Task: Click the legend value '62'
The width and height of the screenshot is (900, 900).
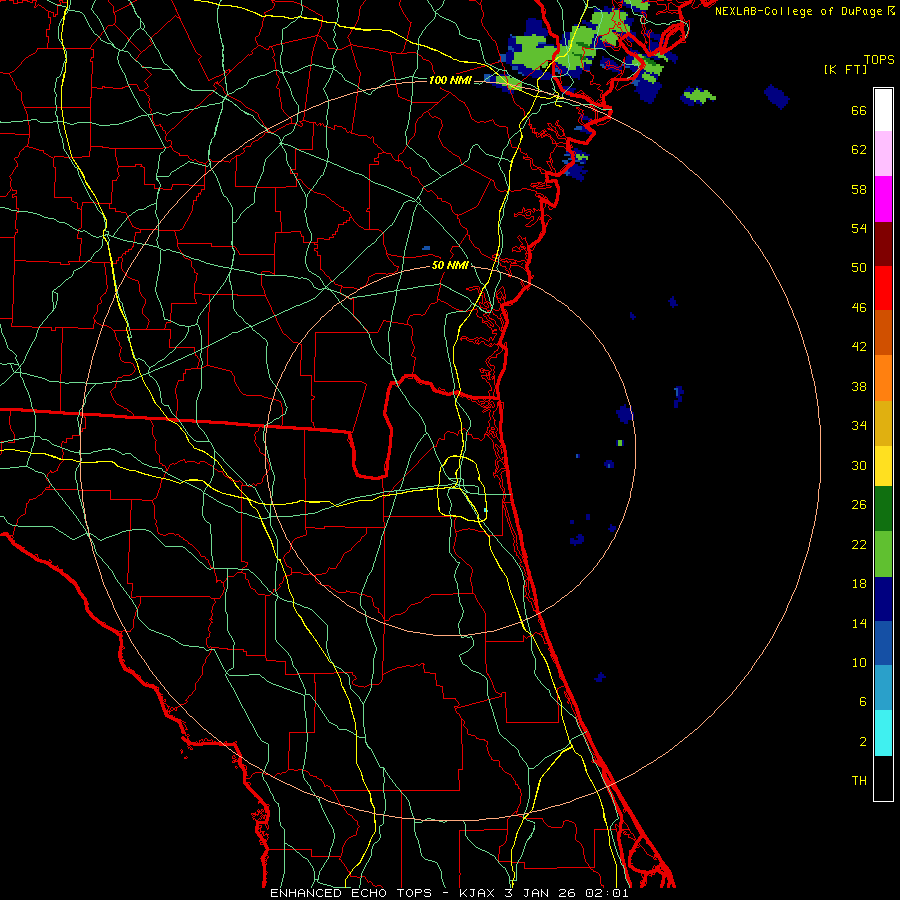Action: click(859, 150)
